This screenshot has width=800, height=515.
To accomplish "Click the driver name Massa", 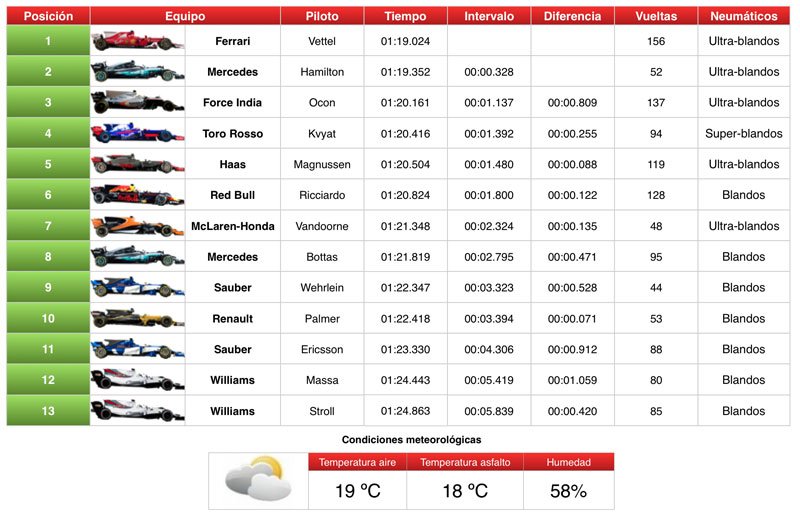I will [x=322, y=380].
